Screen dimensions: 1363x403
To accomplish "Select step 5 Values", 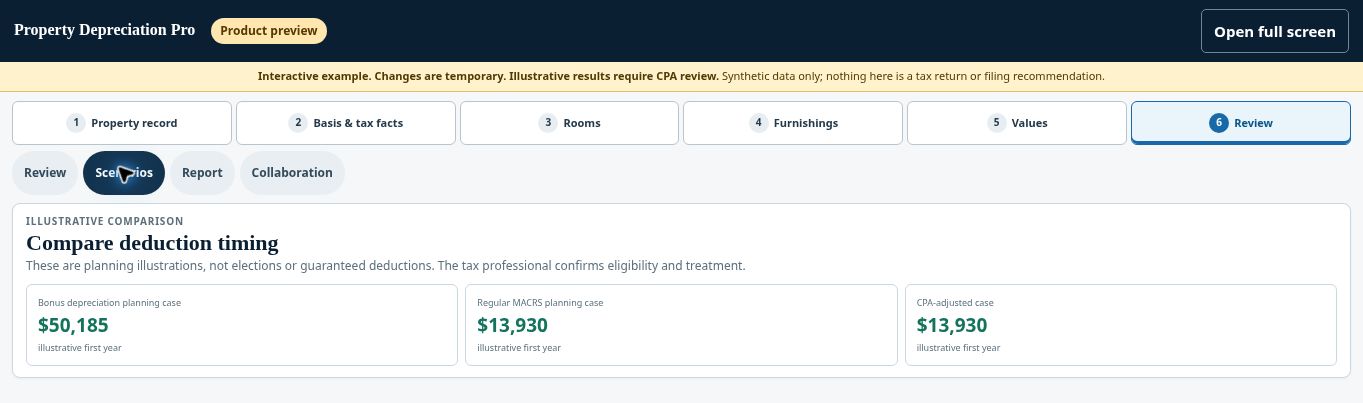I will pyautogui.click(x=1017, y=123).
